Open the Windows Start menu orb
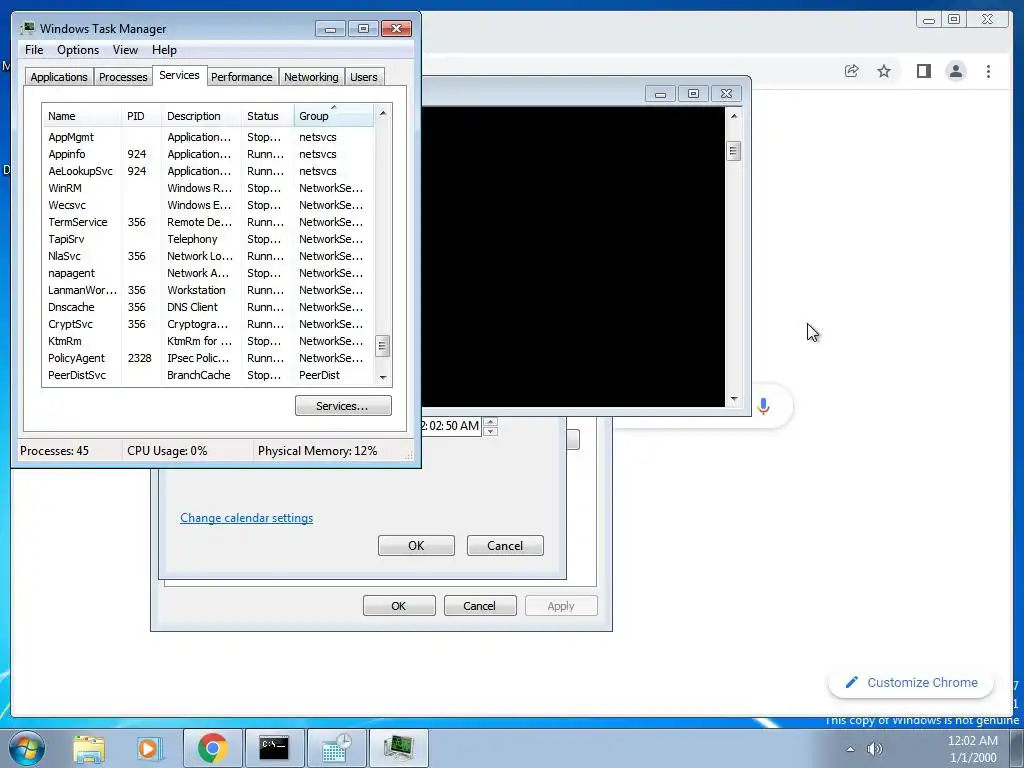Screen dimensions: 1024x768 pos(27,748)
